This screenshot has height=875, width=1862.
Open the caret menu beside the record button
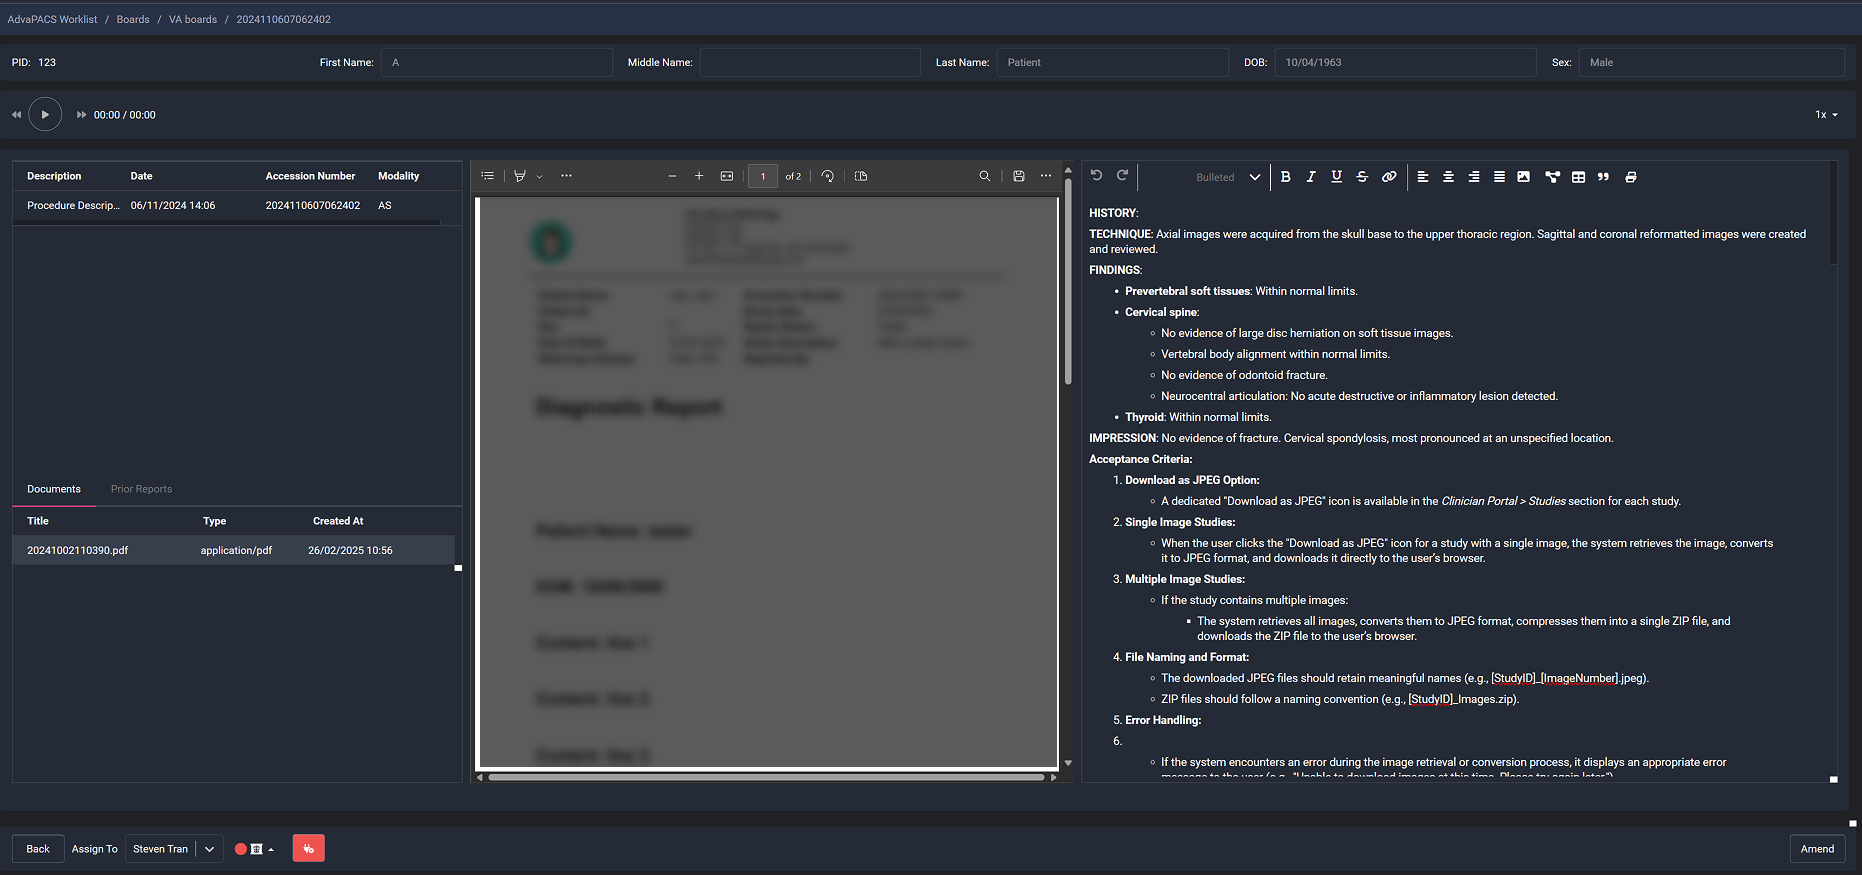point(271,850)
